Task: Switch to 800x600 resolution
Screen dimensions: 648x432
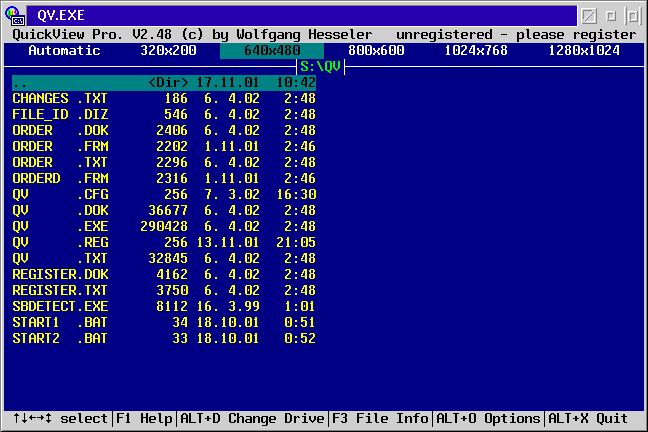Action: pyautogui.click(x=376, y=50)
